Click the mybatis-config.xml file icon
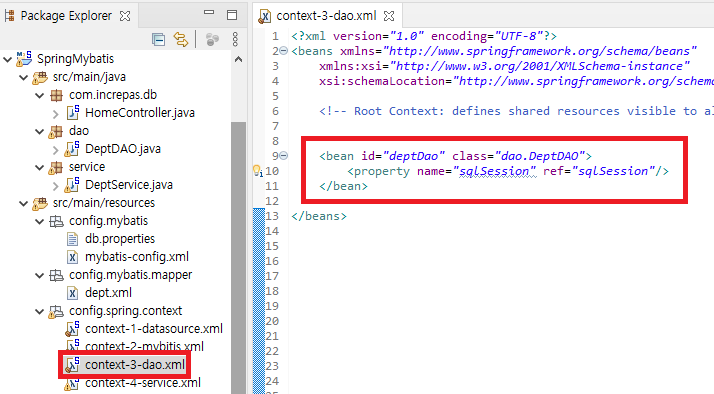 (72, 257)
